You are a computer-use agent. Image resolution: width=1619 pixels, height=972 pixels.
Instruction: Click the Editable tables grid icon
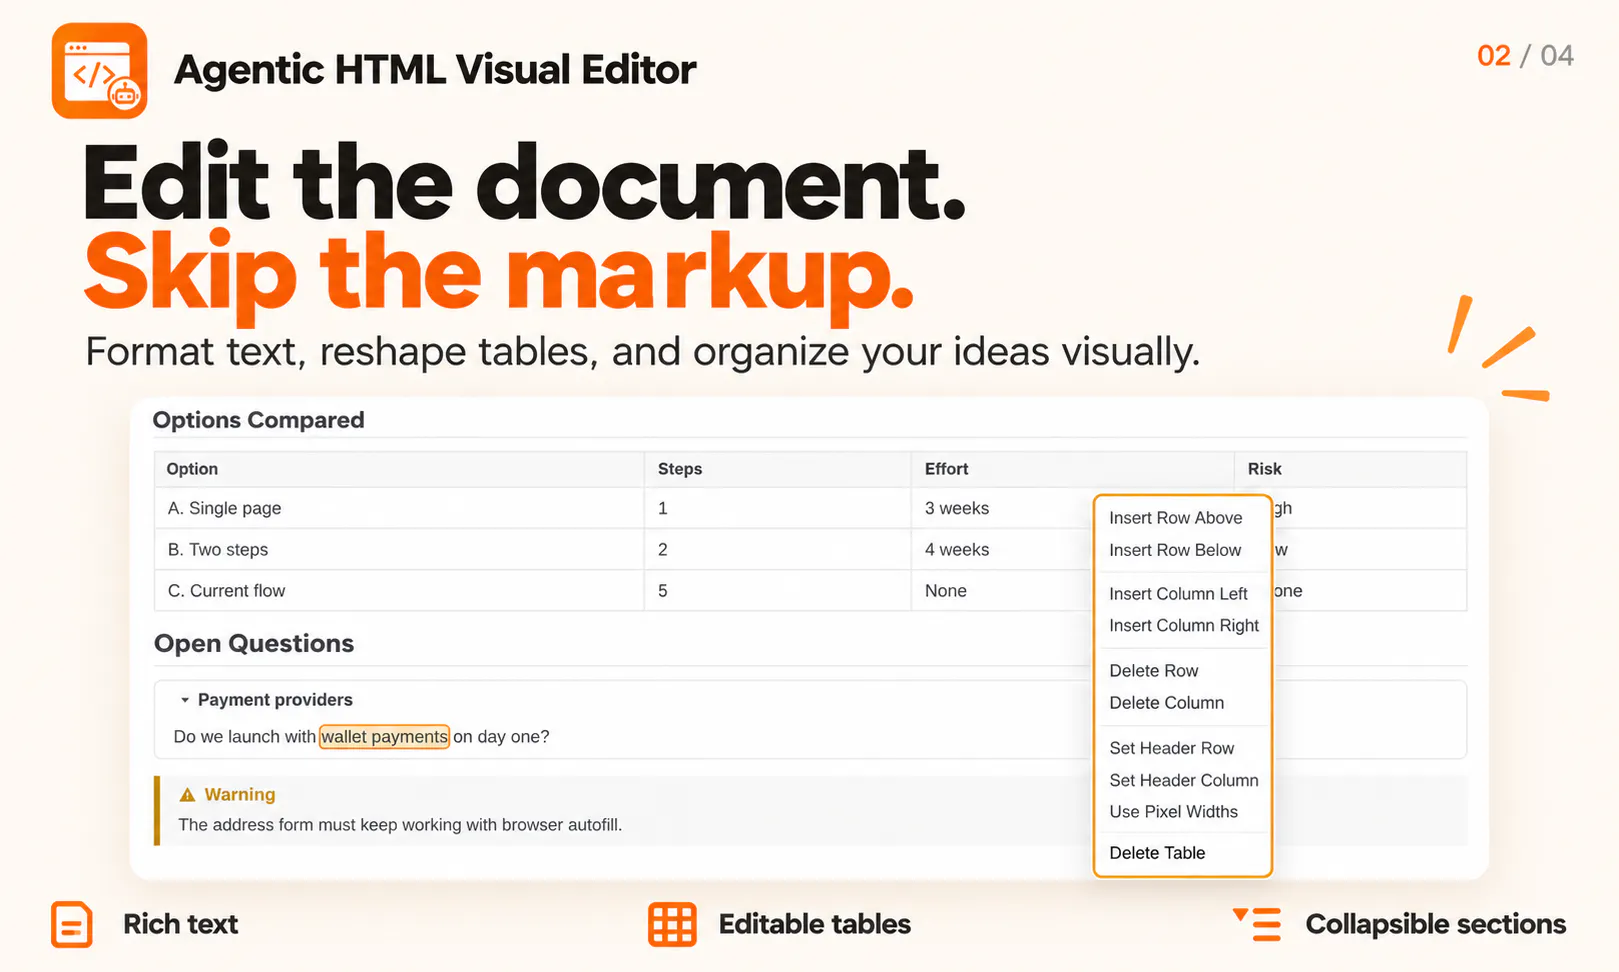[672, 924]
